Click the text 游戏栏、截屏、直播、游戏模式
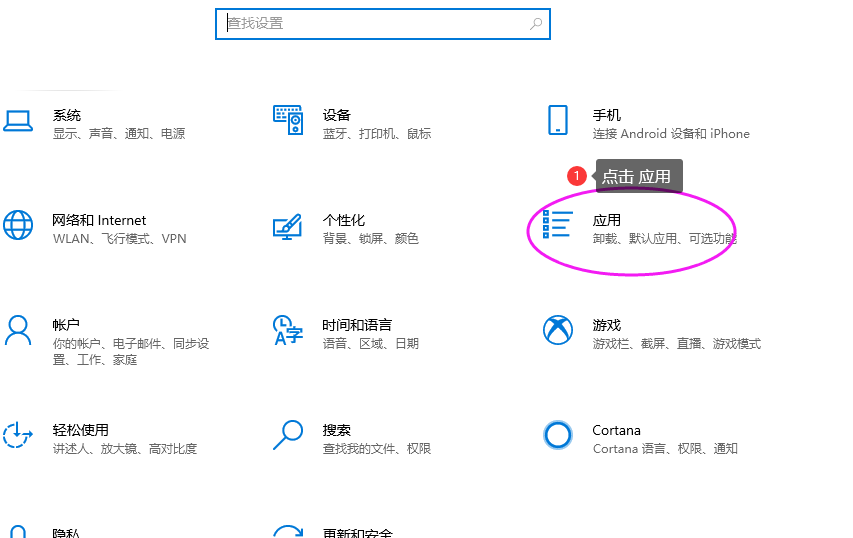 pyautogui.click(x=677, y=343)
